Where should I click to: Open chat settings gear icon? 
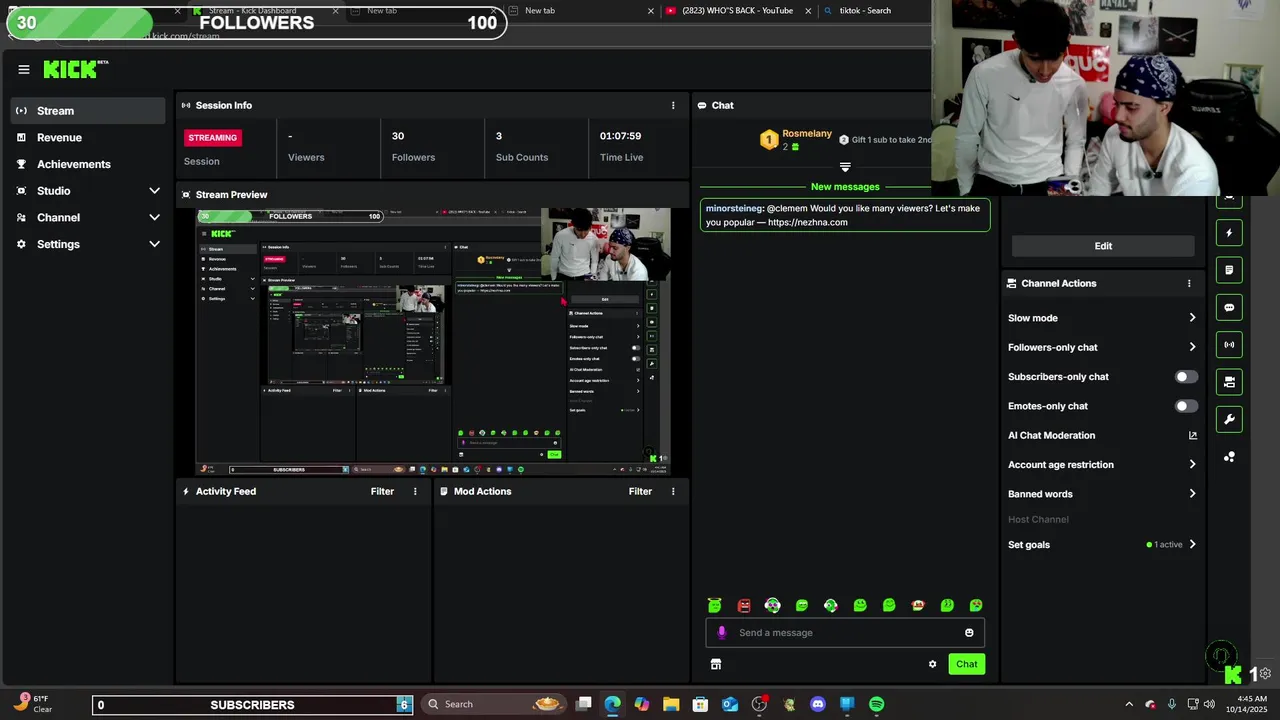pos(932,664)
